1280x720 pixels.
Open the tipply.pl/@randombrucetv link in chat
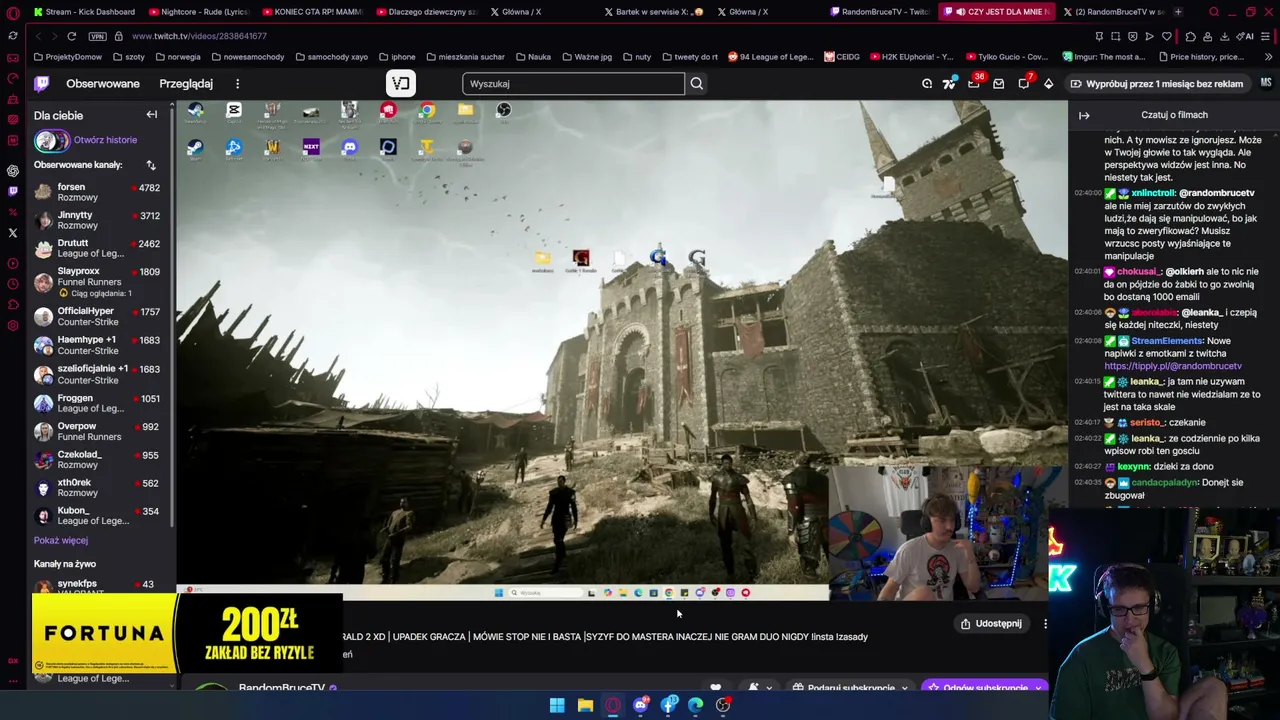tap(1173, 366)
